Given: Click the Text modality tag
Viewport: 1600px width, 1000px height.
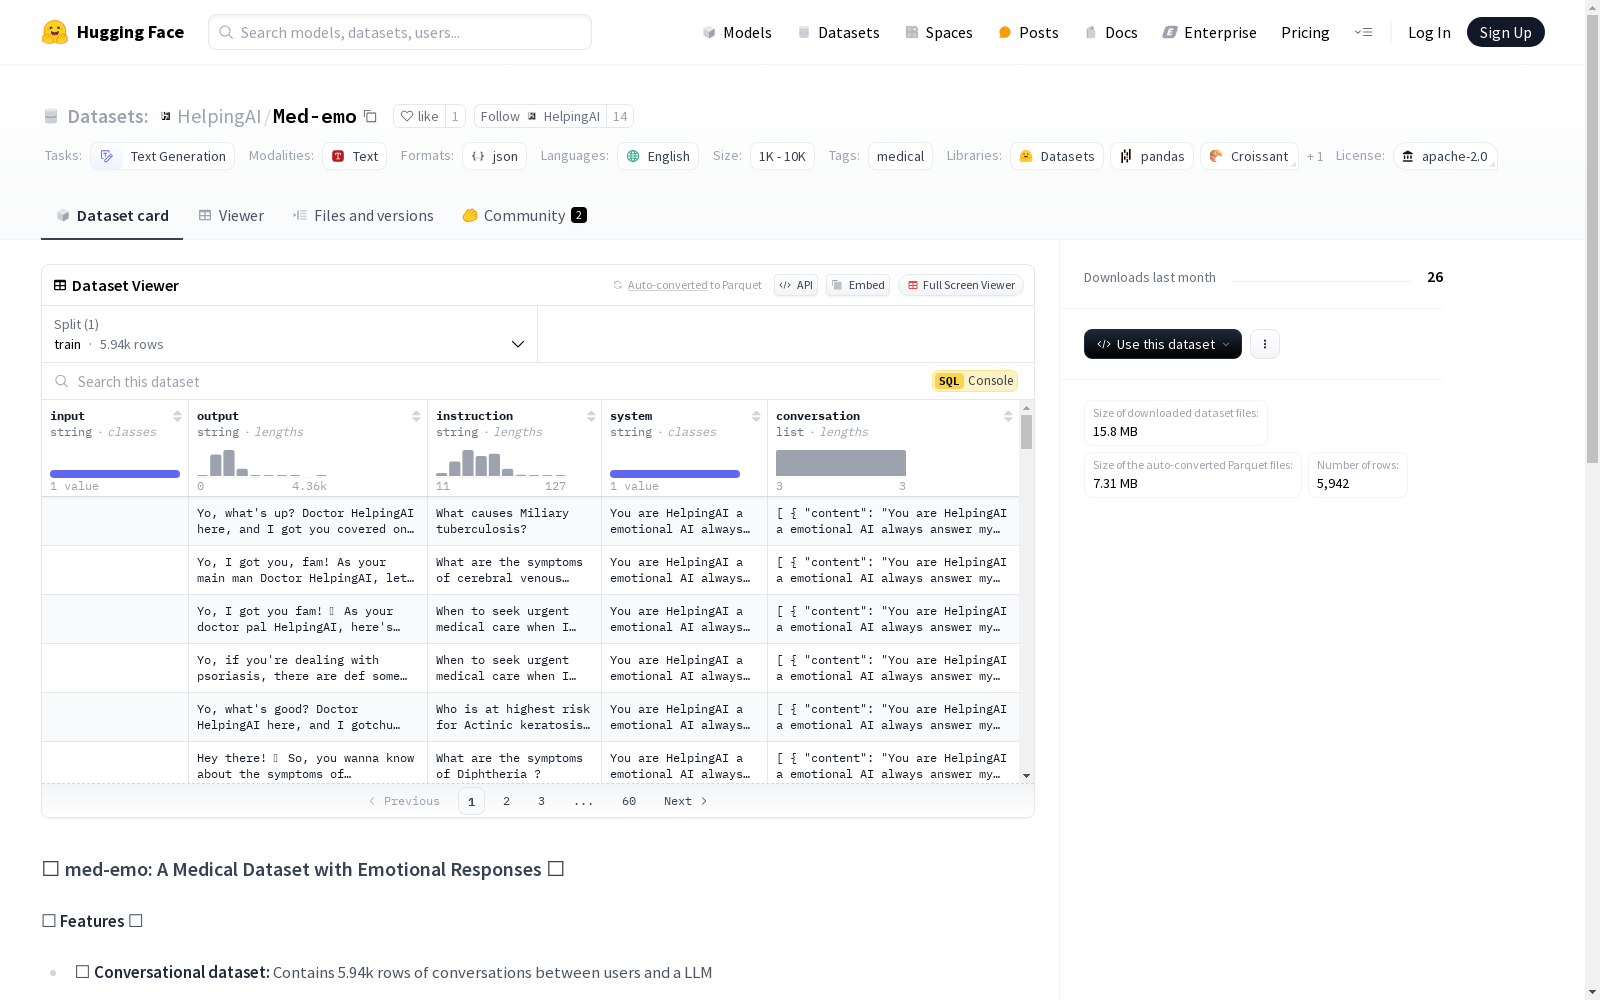Looking at the screenshot, I should [355, 156].
